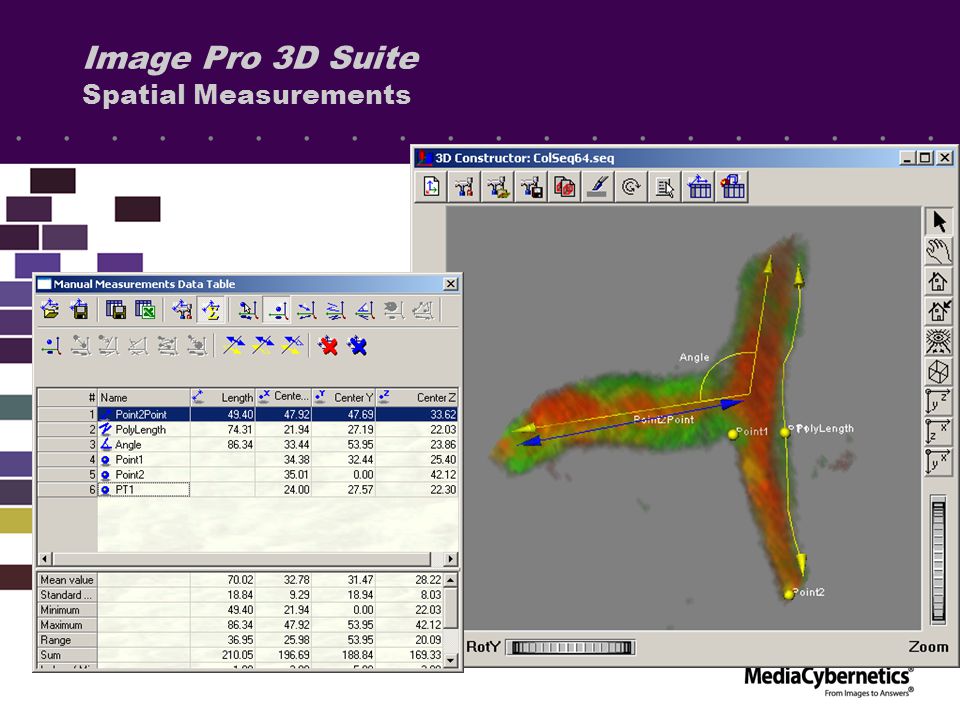This screenshot has height=720, width=960.
Task: Select the PT1 row in data table
Action: coord(247,490)
